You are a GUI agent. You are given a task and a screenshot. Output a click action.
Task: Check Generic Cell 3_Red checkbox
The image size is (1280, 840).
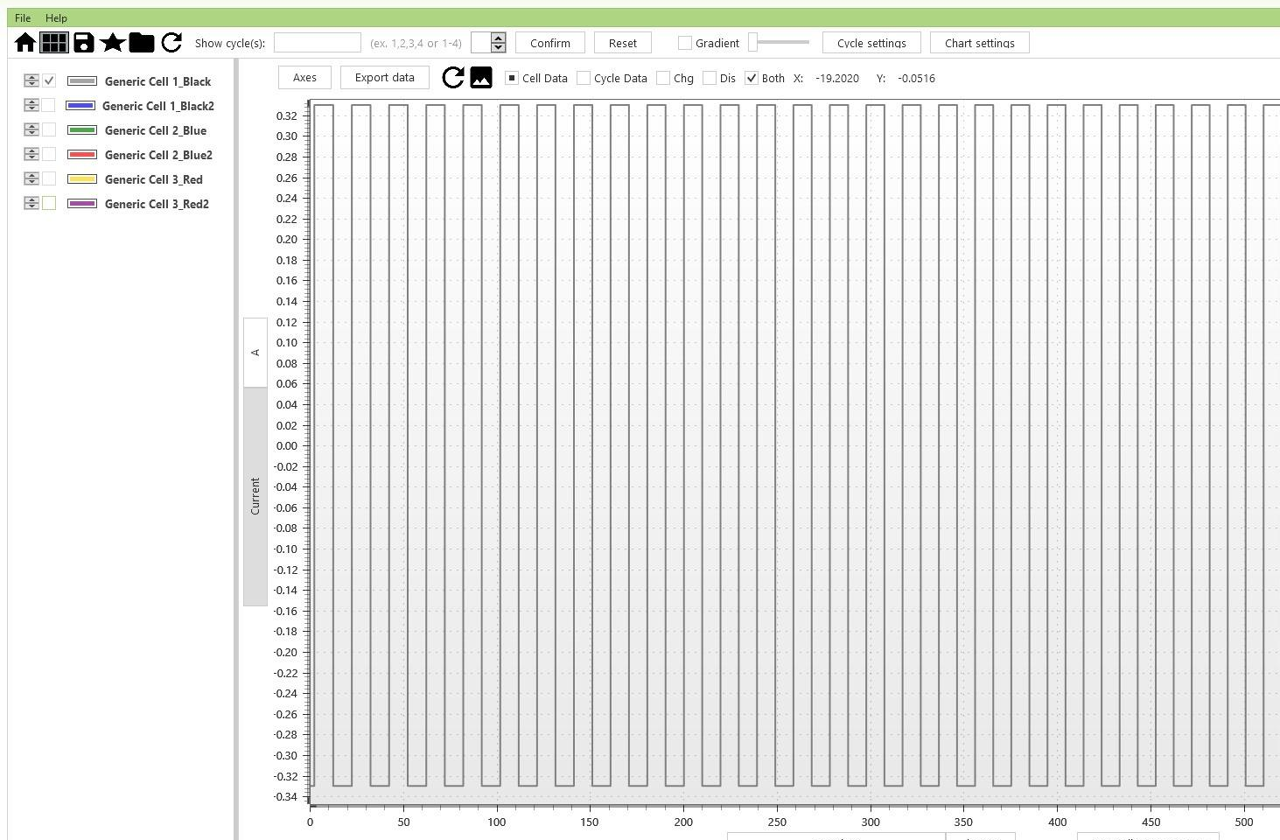(49, 179)
